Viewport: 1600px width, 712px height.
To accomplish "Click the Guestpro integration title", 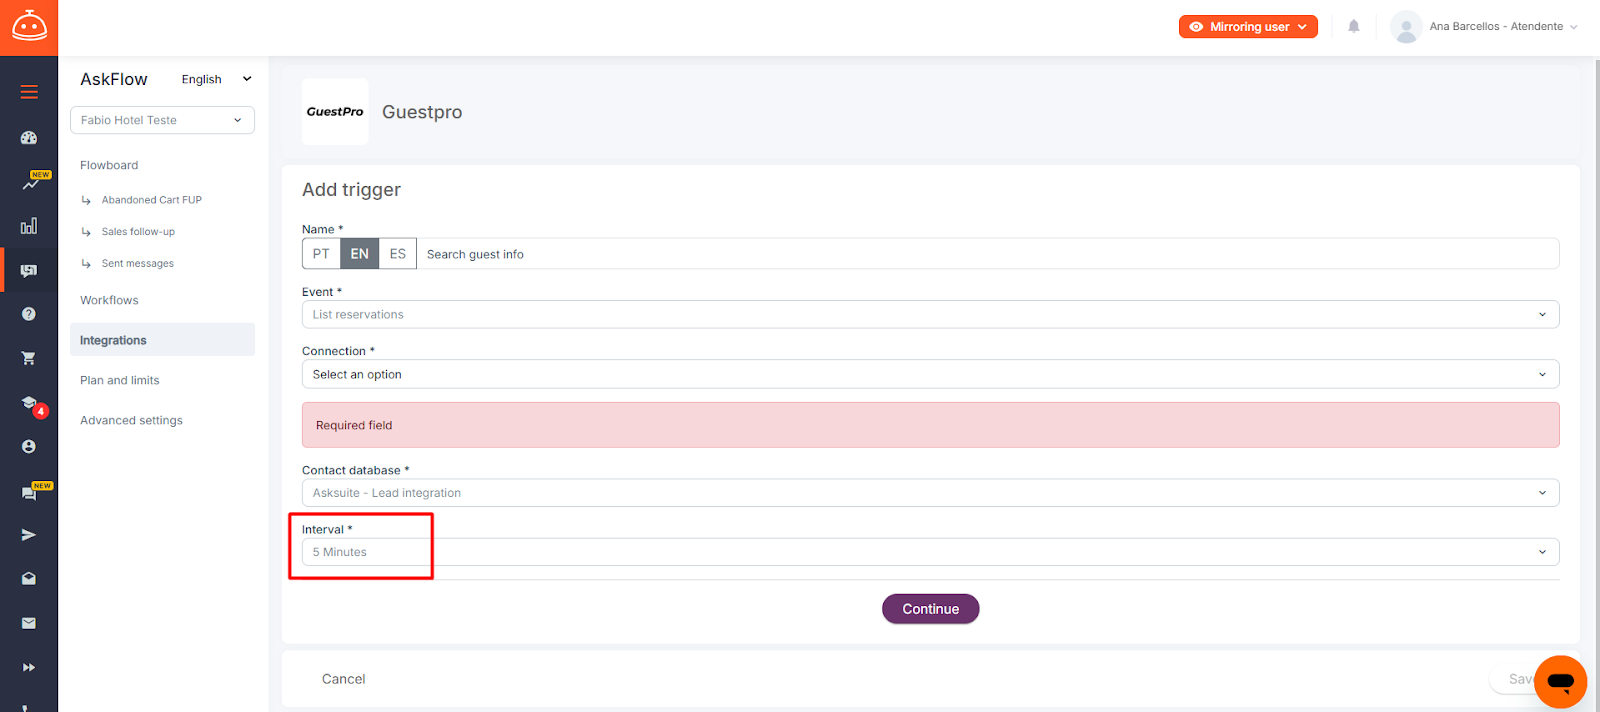I will pyautogui.click(x=422, y=112).
